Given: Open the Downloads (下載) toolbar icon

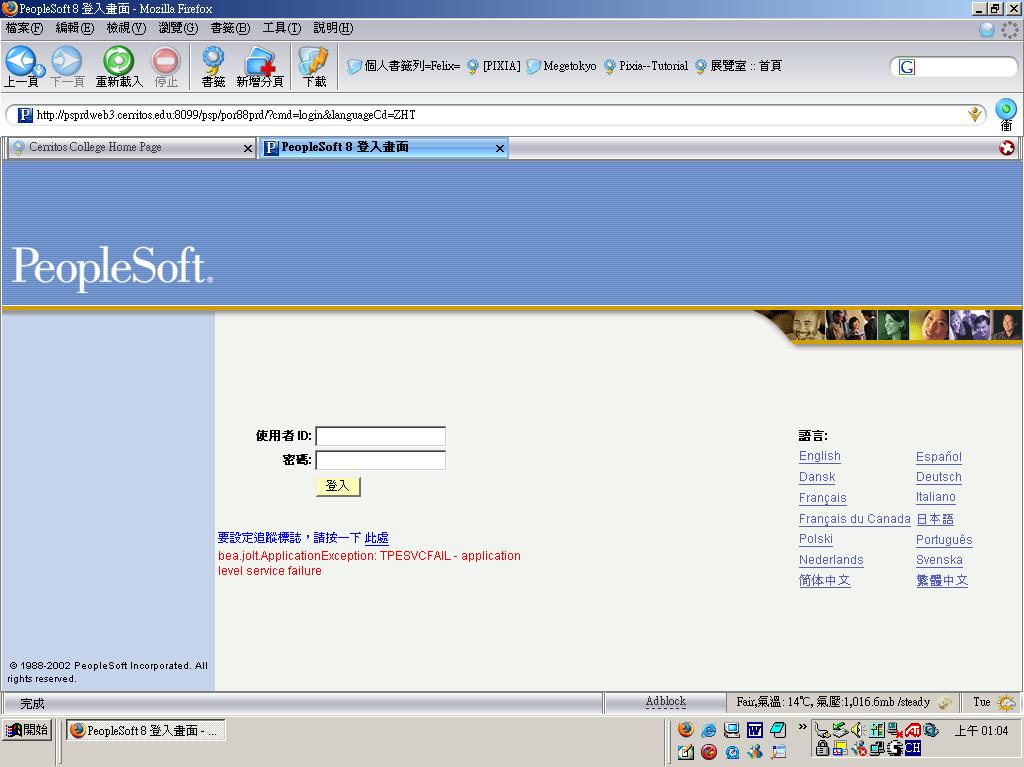Looking at the screenshot, I should (314, 63).
